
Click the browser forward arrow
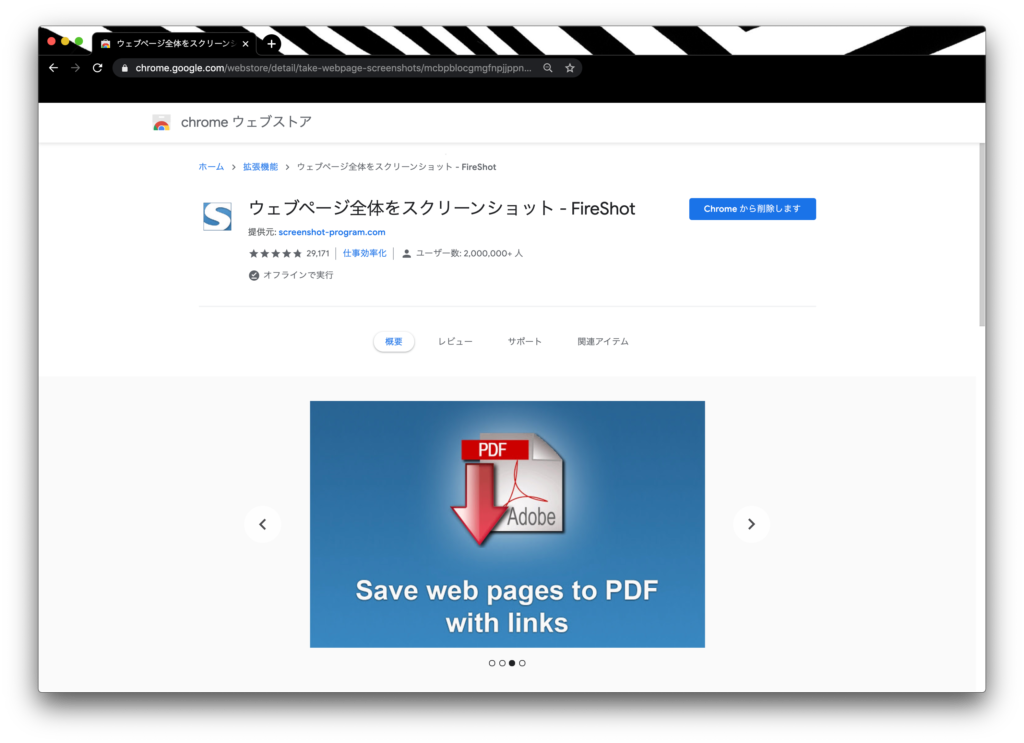[x=76, y=68]
